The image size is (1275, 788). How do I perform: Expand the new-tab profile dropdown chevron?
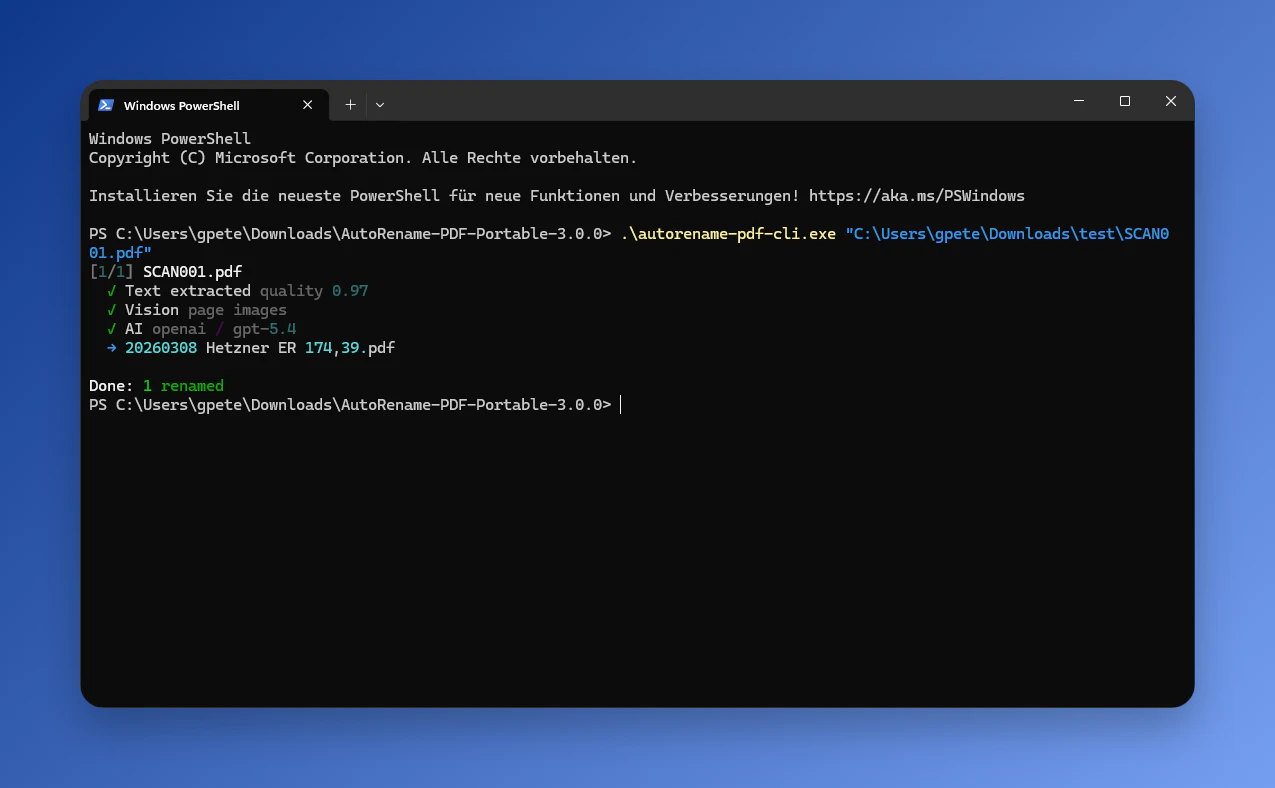(x=380, y=105)
